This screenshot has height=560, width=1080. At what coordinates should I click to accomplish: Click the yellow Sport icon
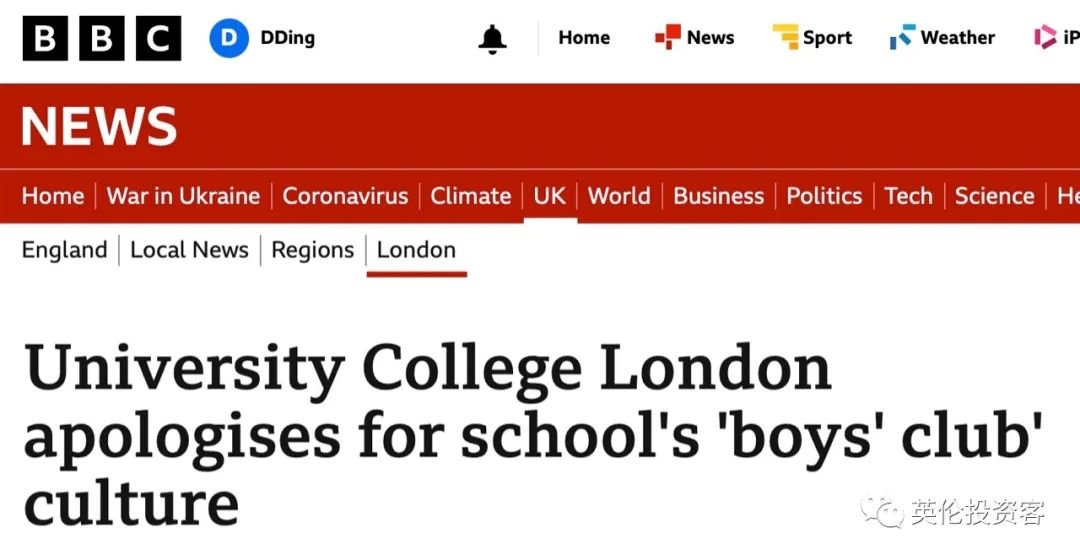[x=785, y=37]
